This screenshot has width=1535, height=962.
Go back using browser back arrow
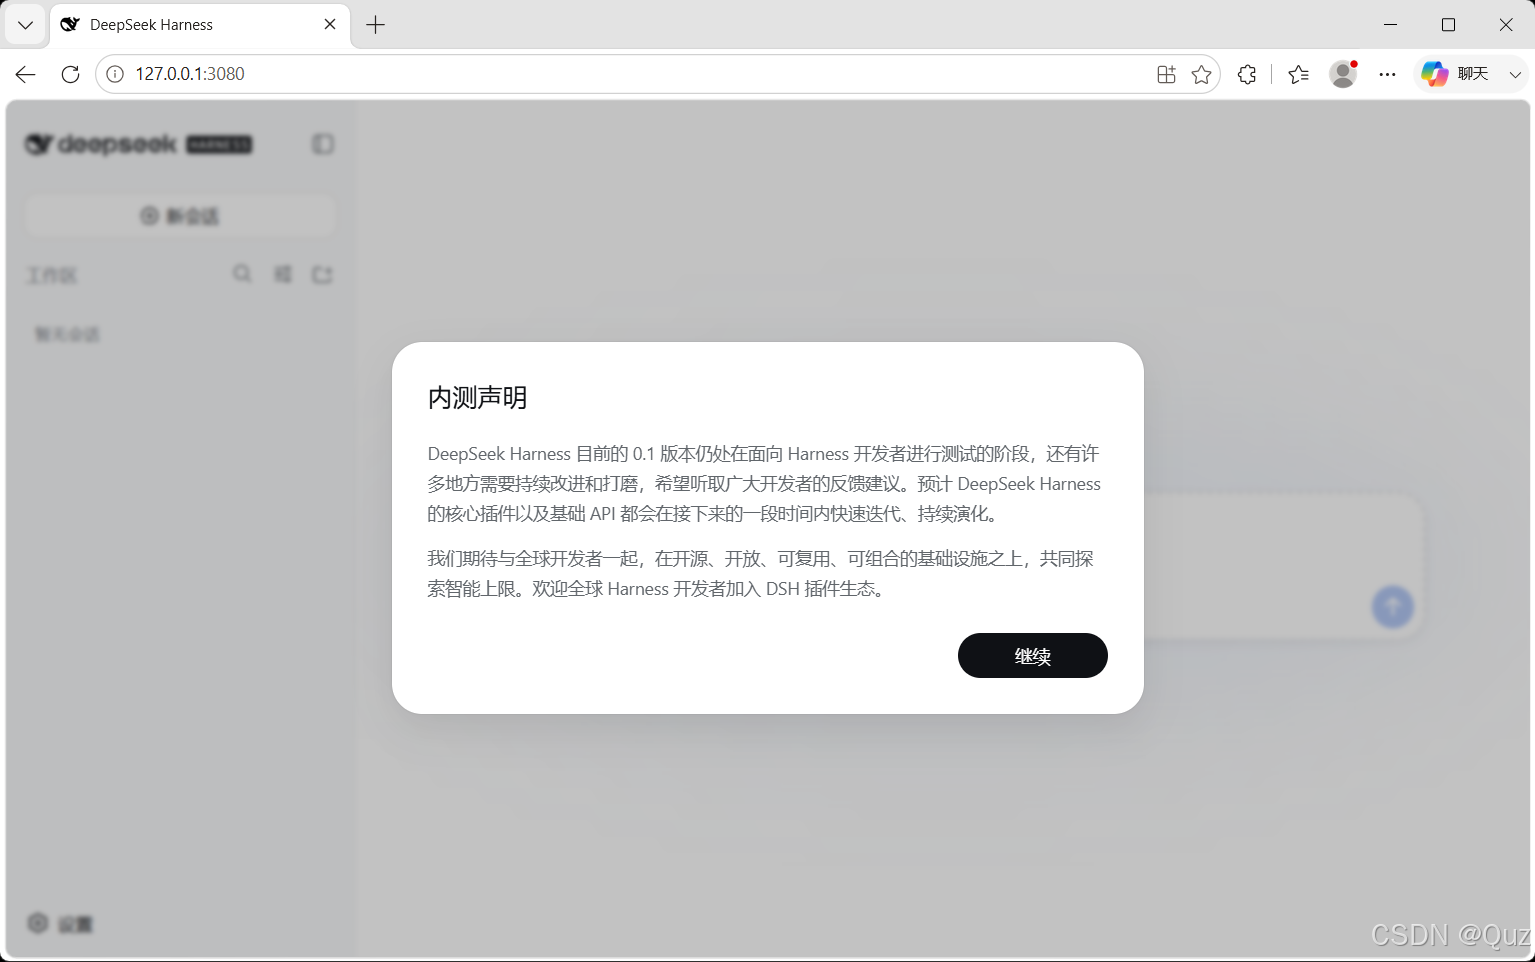point(25,74)
